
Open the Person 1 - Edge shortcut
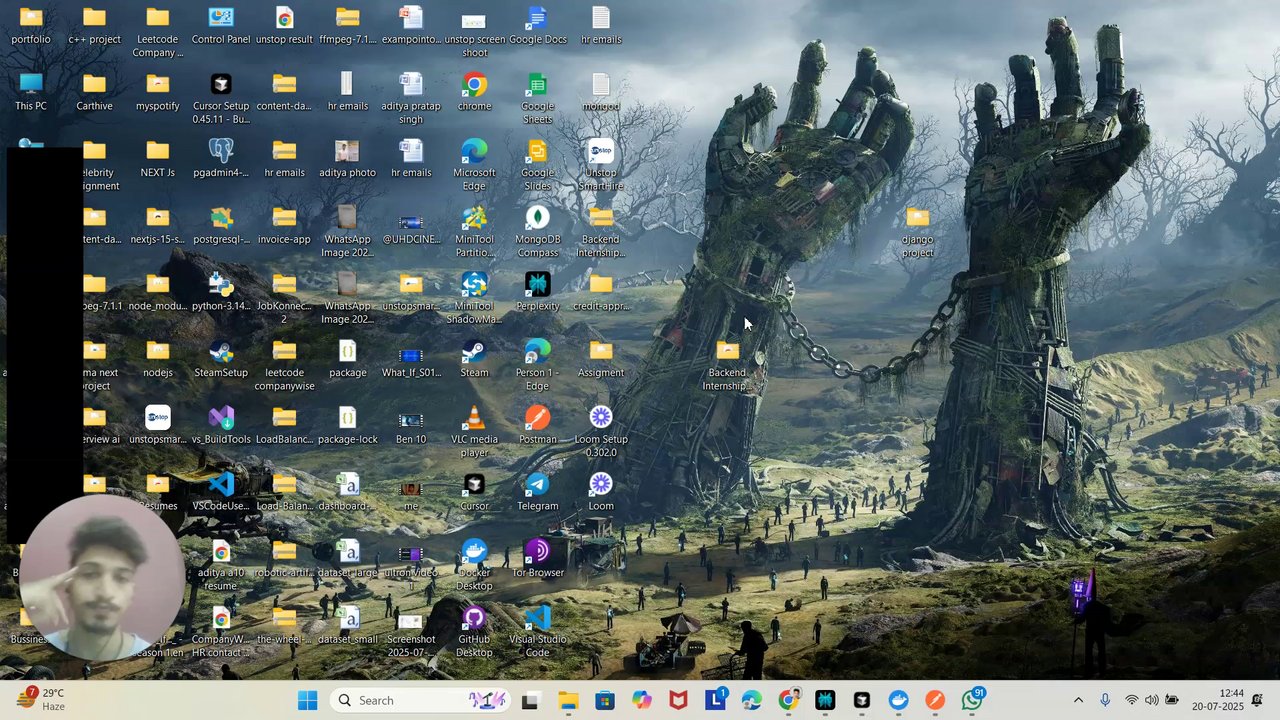[x=537, y=365]
